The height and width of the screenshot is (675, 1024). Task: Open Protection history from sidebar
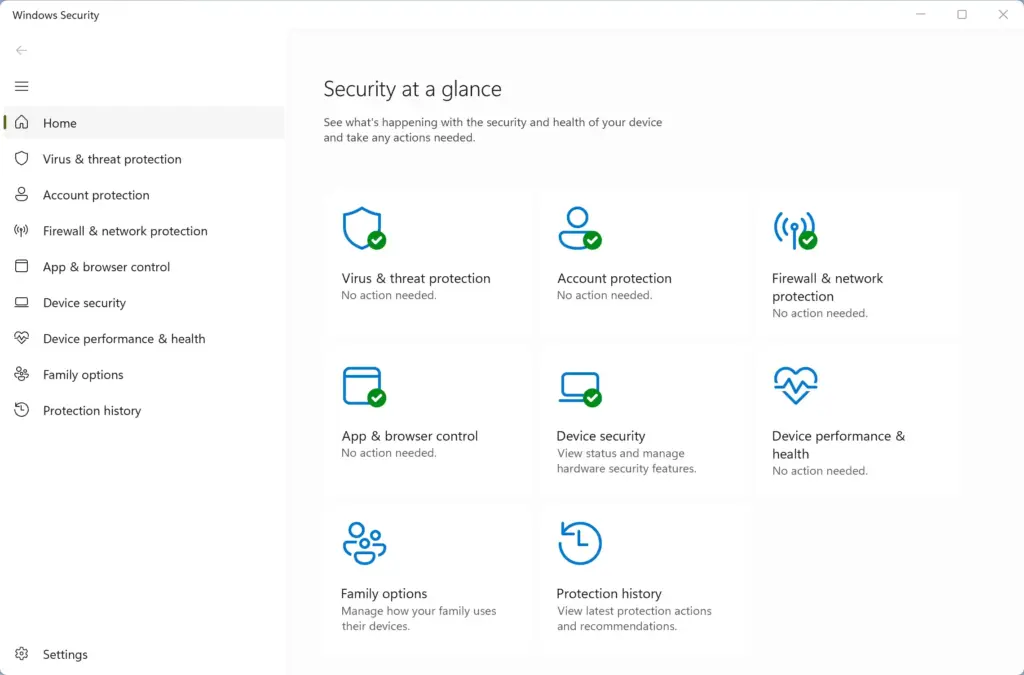coord(144,410)
